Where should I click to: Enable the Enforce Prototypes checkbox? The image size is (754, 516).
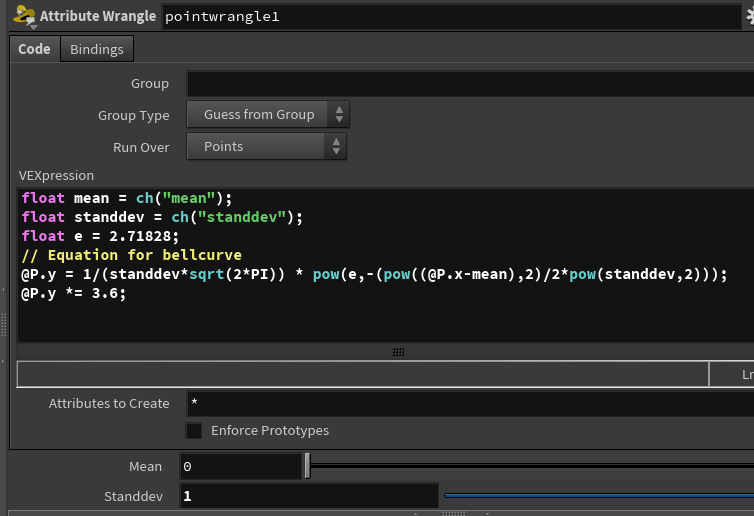pyautogui.click(x=194, y=431)
